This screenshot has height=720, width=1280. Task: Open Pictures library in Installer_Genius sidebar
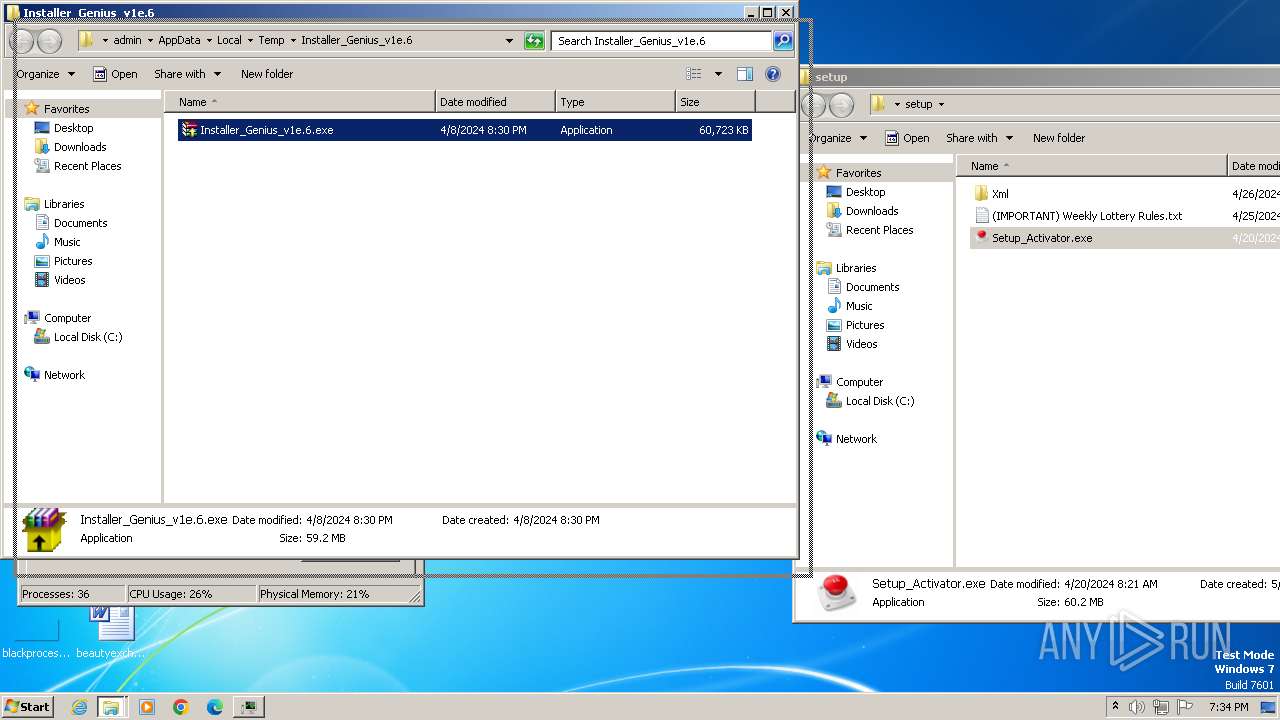(x=73, y=261)
